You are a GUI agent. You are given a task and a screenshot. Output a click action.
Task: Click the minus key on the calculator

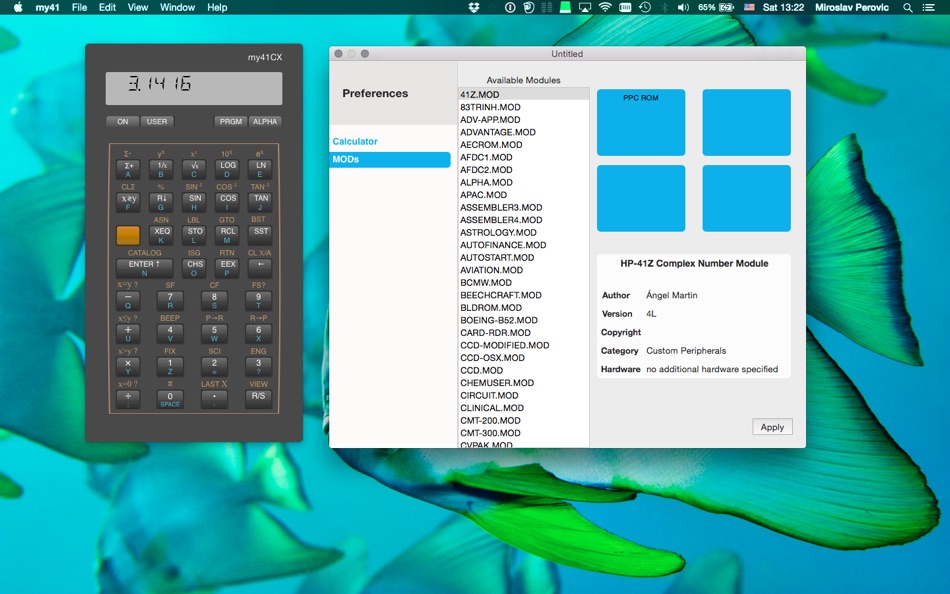tap(128, 301)
